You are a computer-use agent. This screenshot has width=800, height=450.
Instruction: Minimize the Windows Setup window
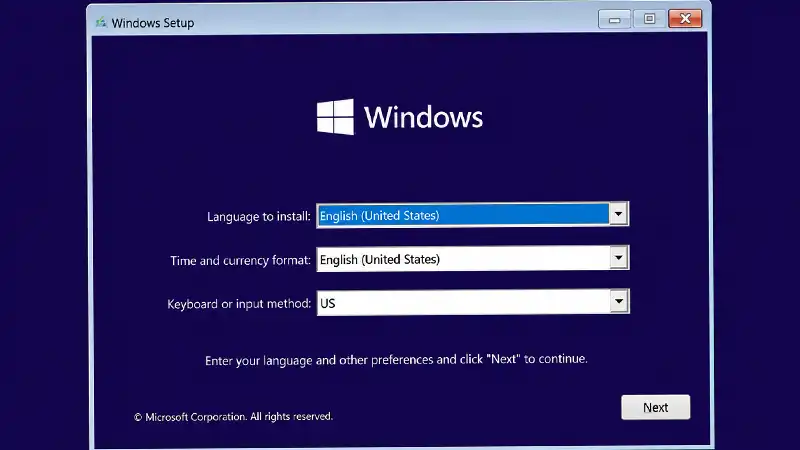[x=614, y=19]
